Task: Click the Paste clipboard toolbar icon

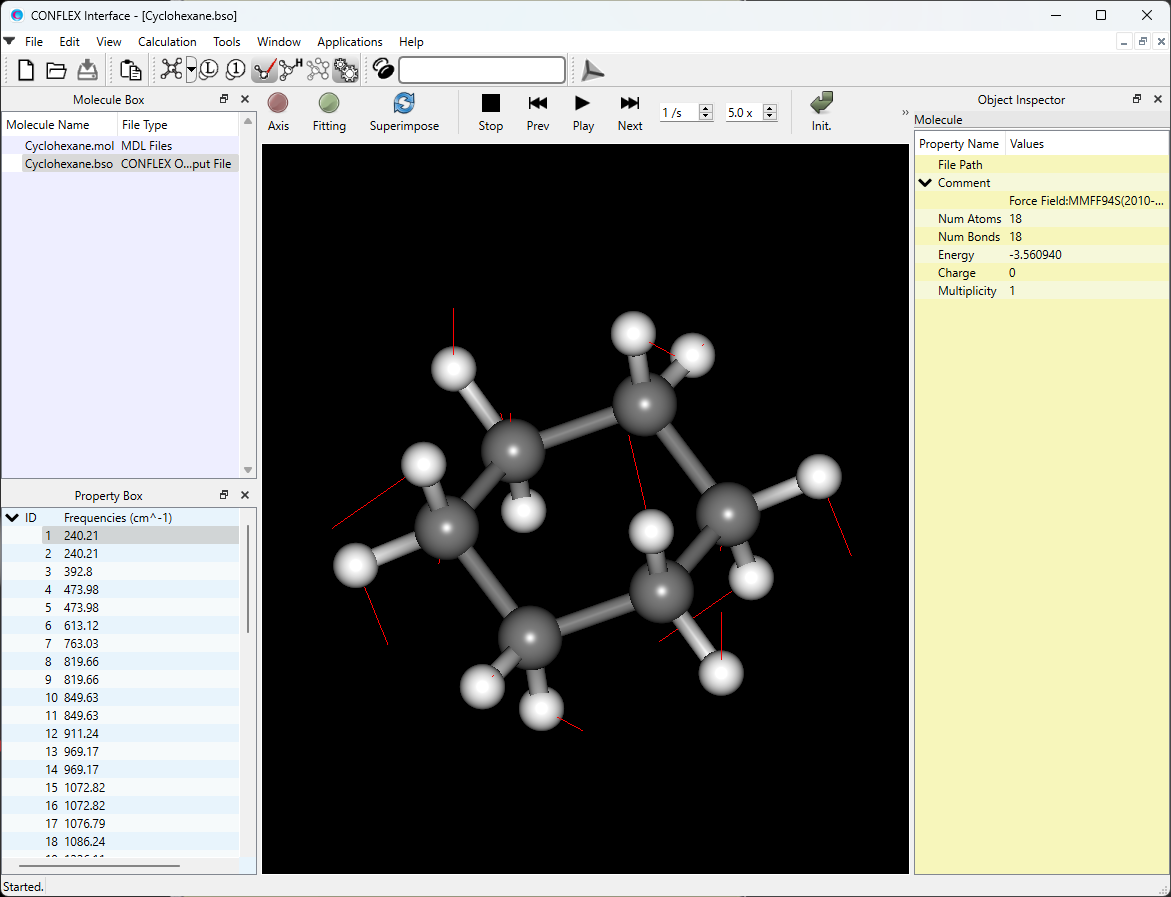Action: pos(130,70)
